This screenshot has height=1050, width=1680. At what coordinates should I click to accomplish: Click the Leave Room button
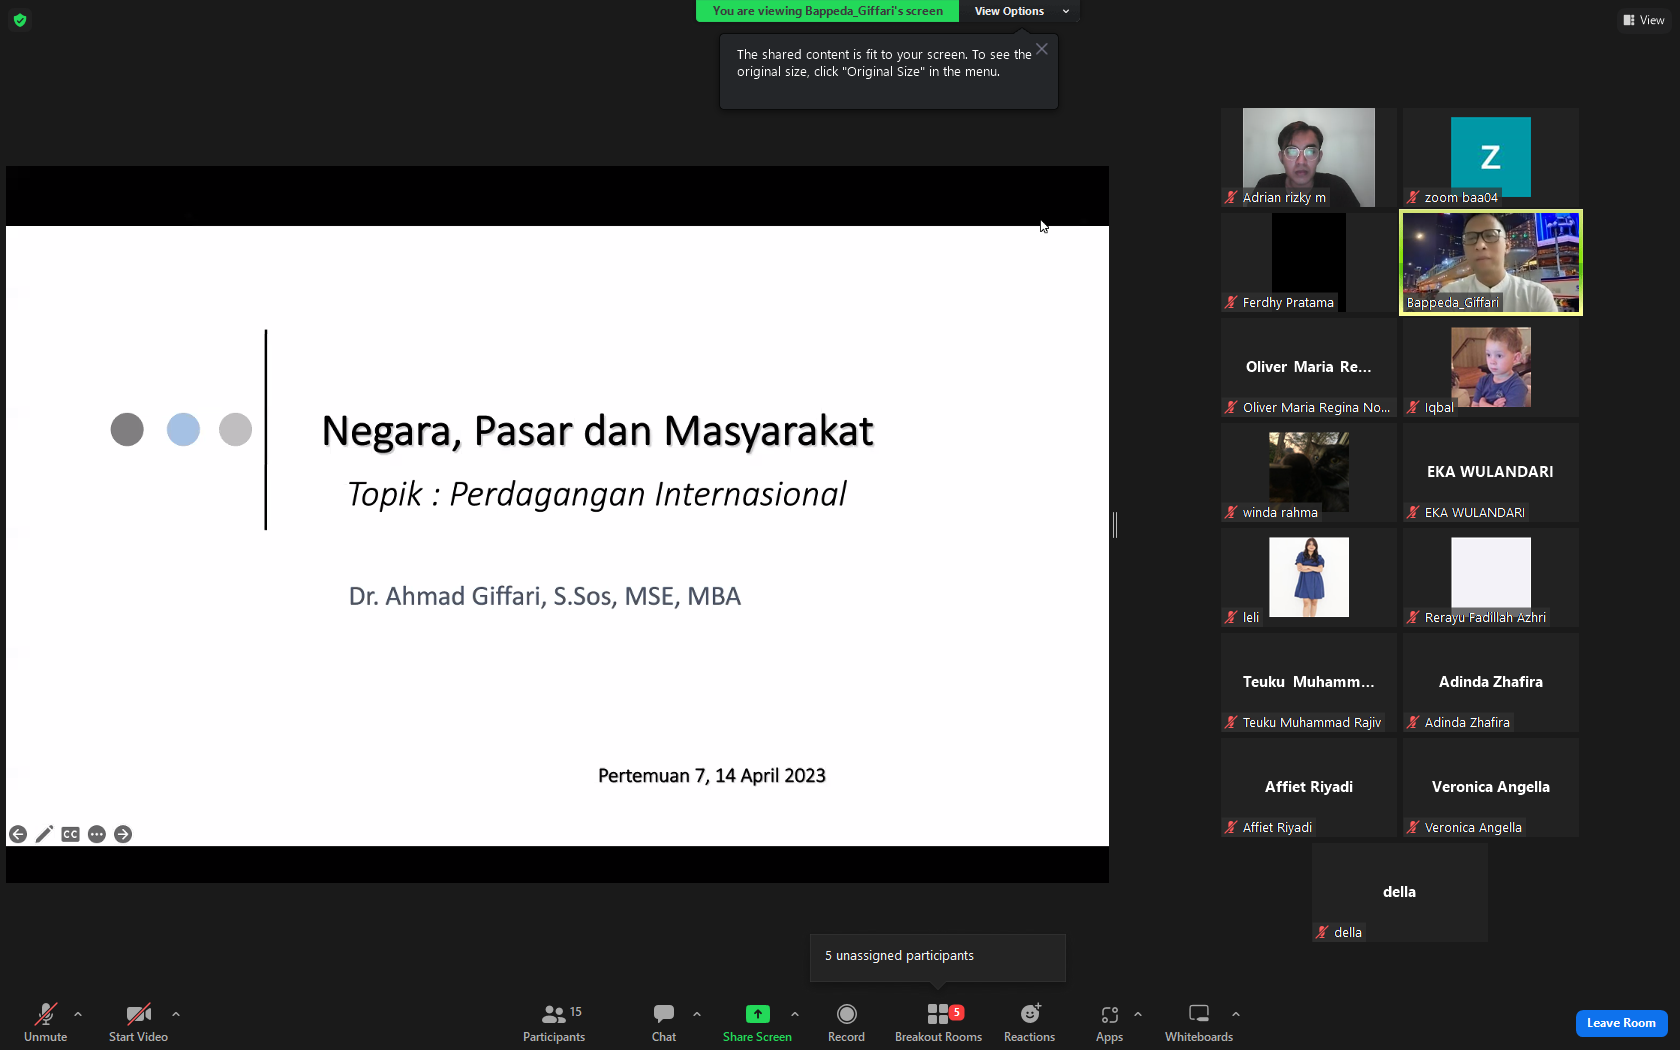[x=1621, y=1023]
